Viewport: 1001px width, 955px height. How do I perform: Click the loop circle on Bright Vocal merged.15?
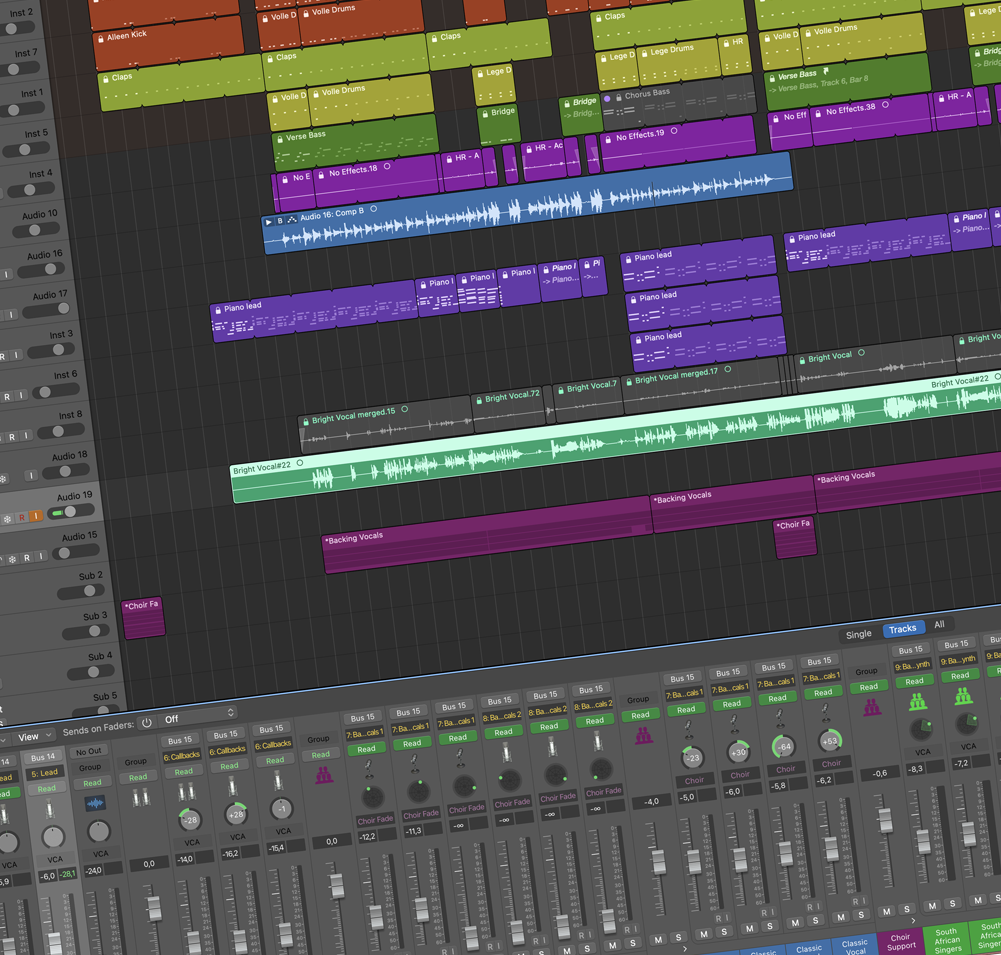click(x=405, y=409)
